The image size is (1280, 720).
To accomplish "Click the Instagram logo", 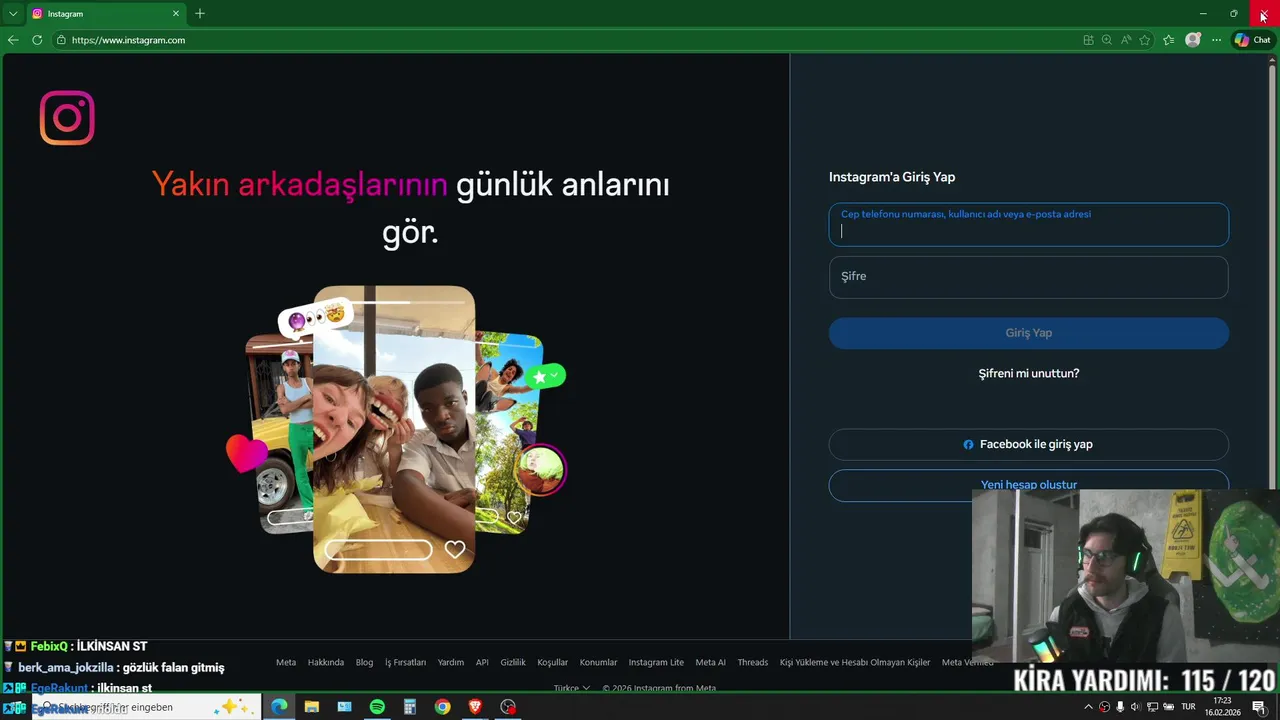I will tap(67, 118).
